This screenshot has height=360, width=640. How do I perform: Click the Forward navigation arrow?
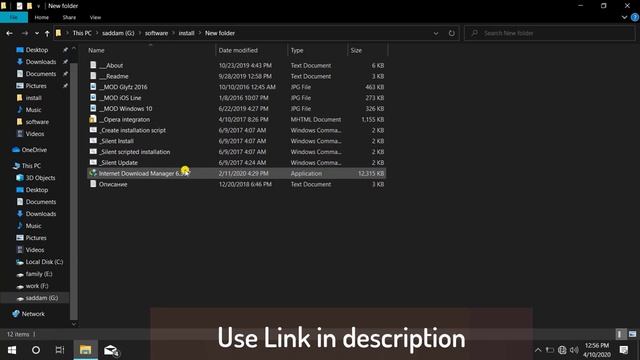pyautogui.click(x=25, y=33)
